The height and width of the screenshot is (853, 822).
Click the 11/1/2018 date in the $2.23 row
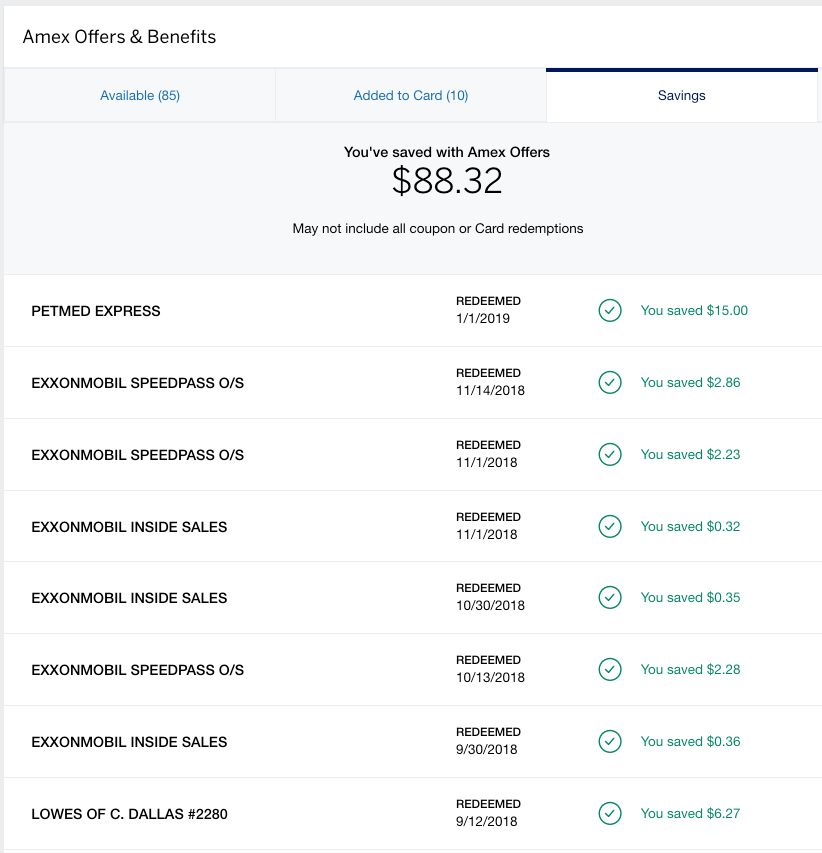pos(486,462)
